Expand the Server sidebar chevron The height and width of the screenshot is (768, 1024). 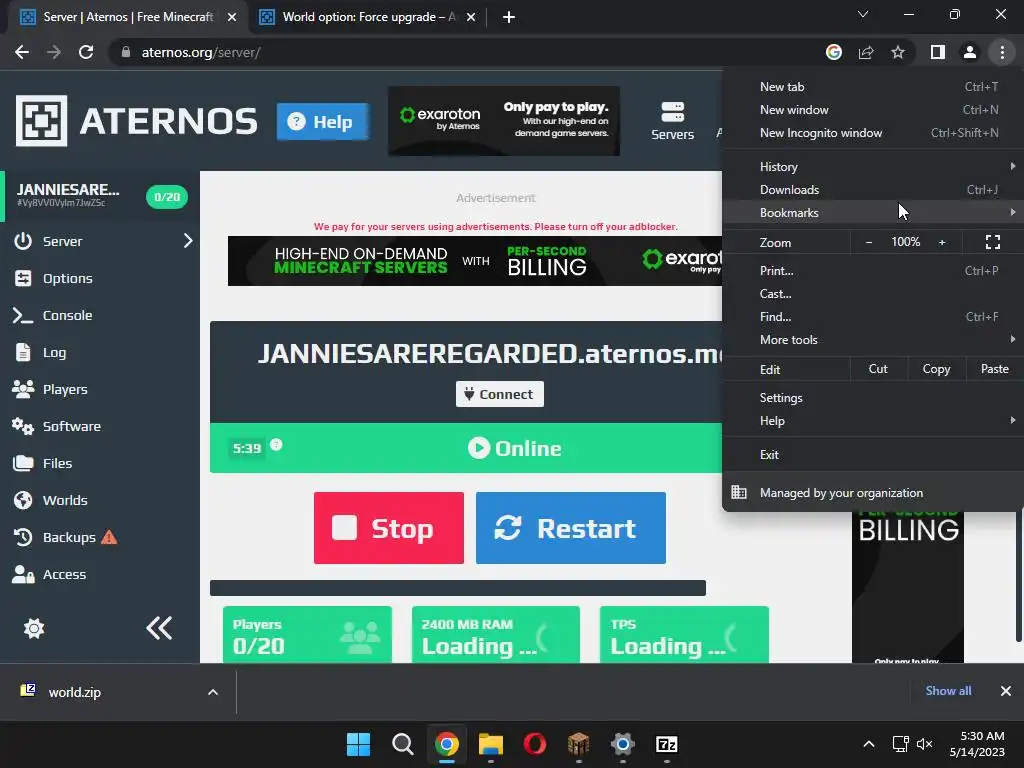188,241
